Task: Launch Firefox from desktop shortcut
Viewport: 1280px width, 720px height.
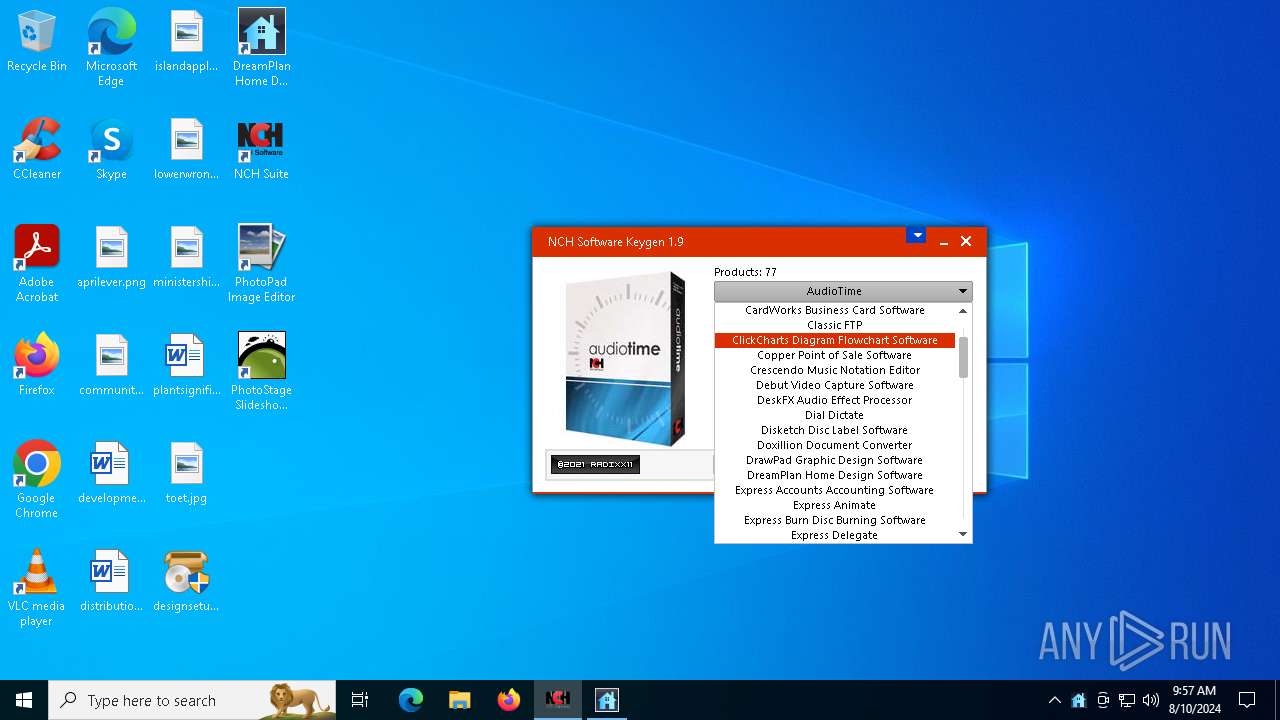Action: (x=37, y=366)
